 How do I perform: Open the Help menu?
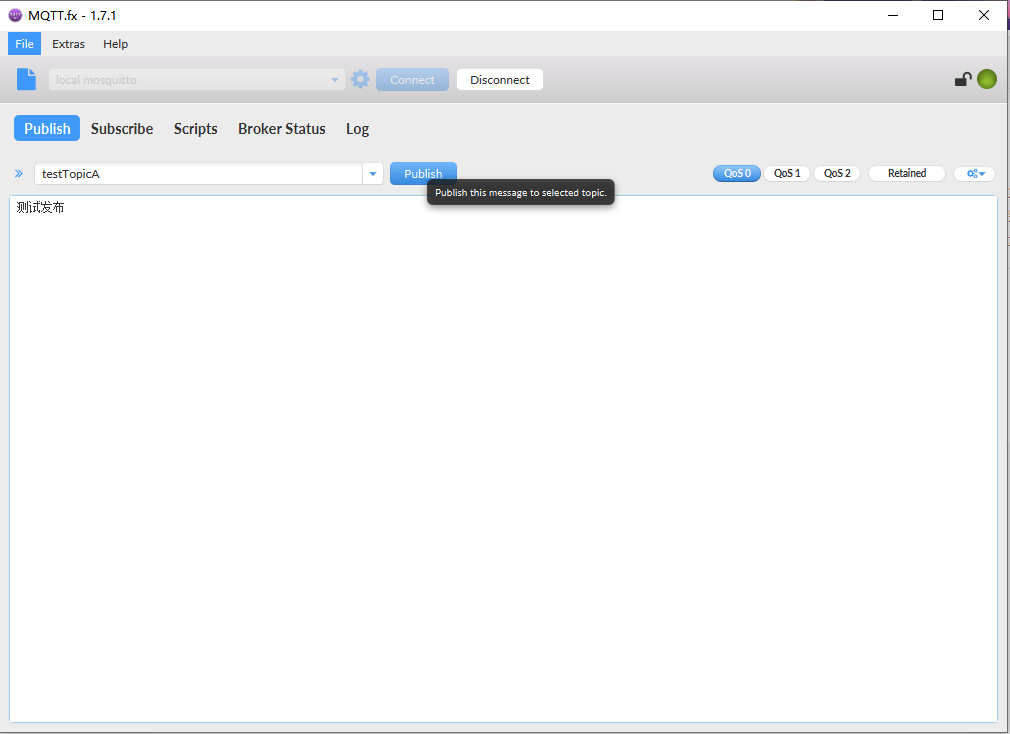(x=115, y=44)
